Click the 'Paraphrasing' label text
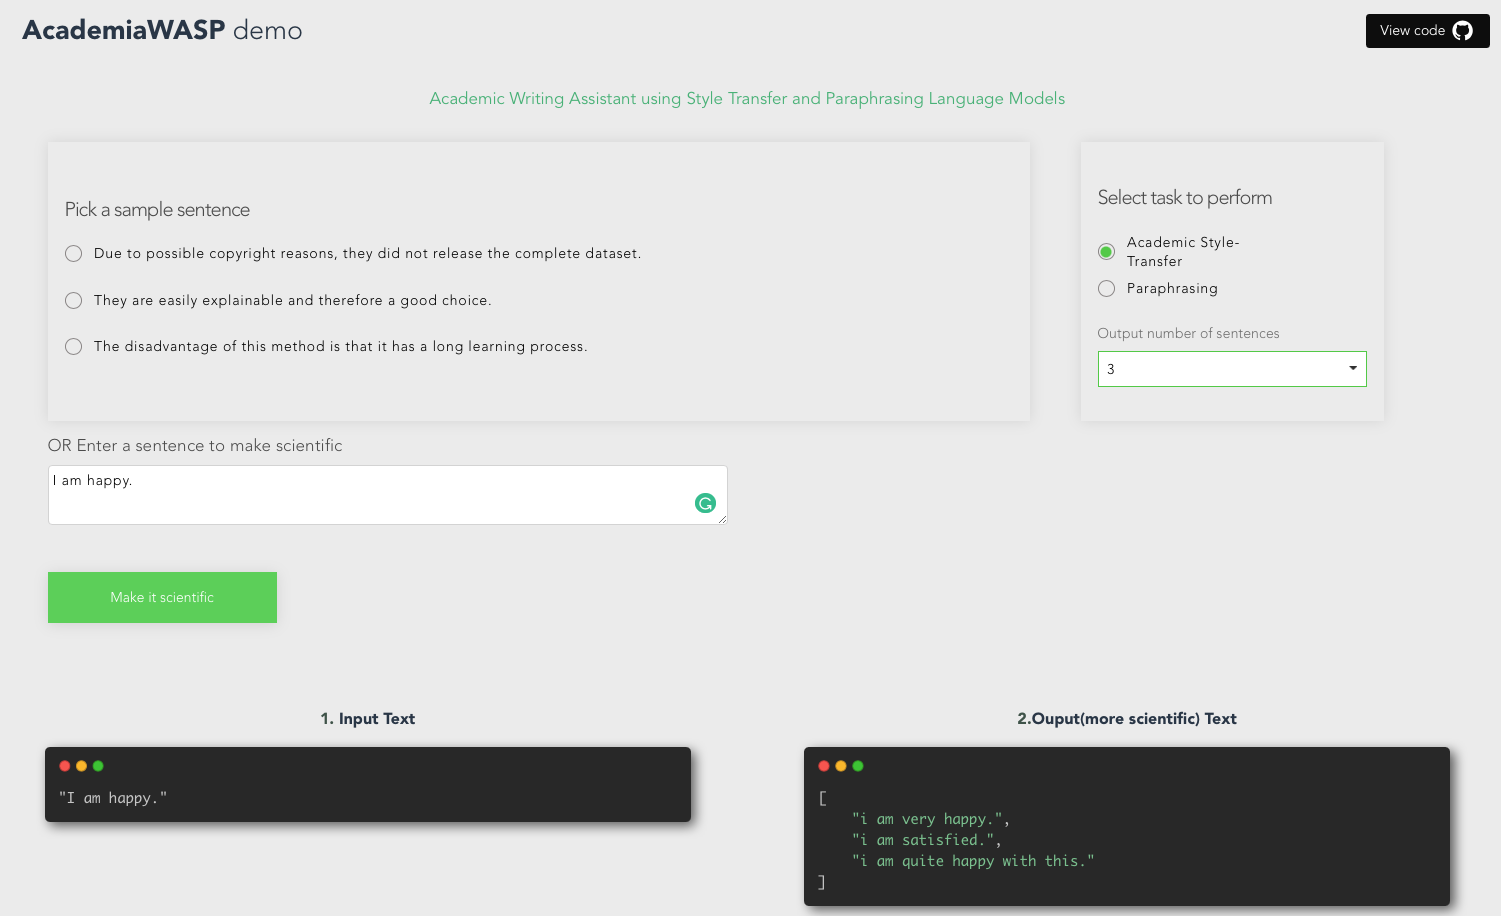Image resolution: width=1501 pixels, height=916 pixels. point(1172,288)
